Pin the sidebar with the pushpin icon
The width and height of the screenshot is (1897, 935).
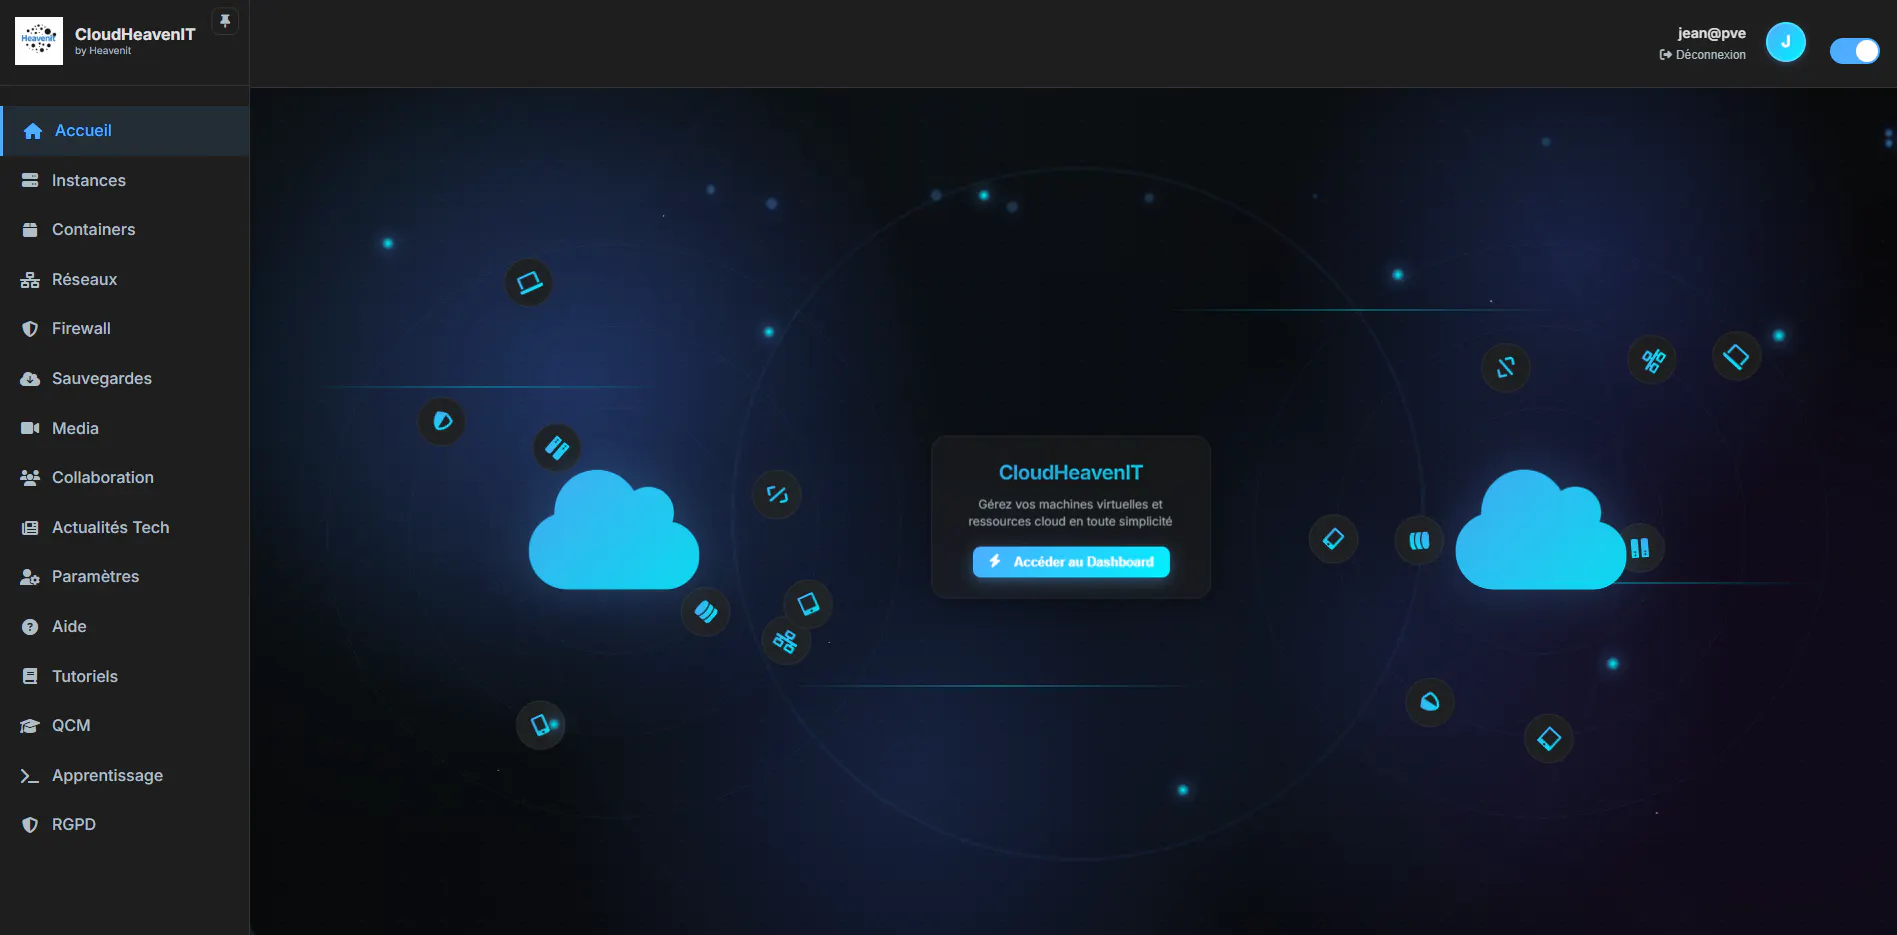pos(225,21)
